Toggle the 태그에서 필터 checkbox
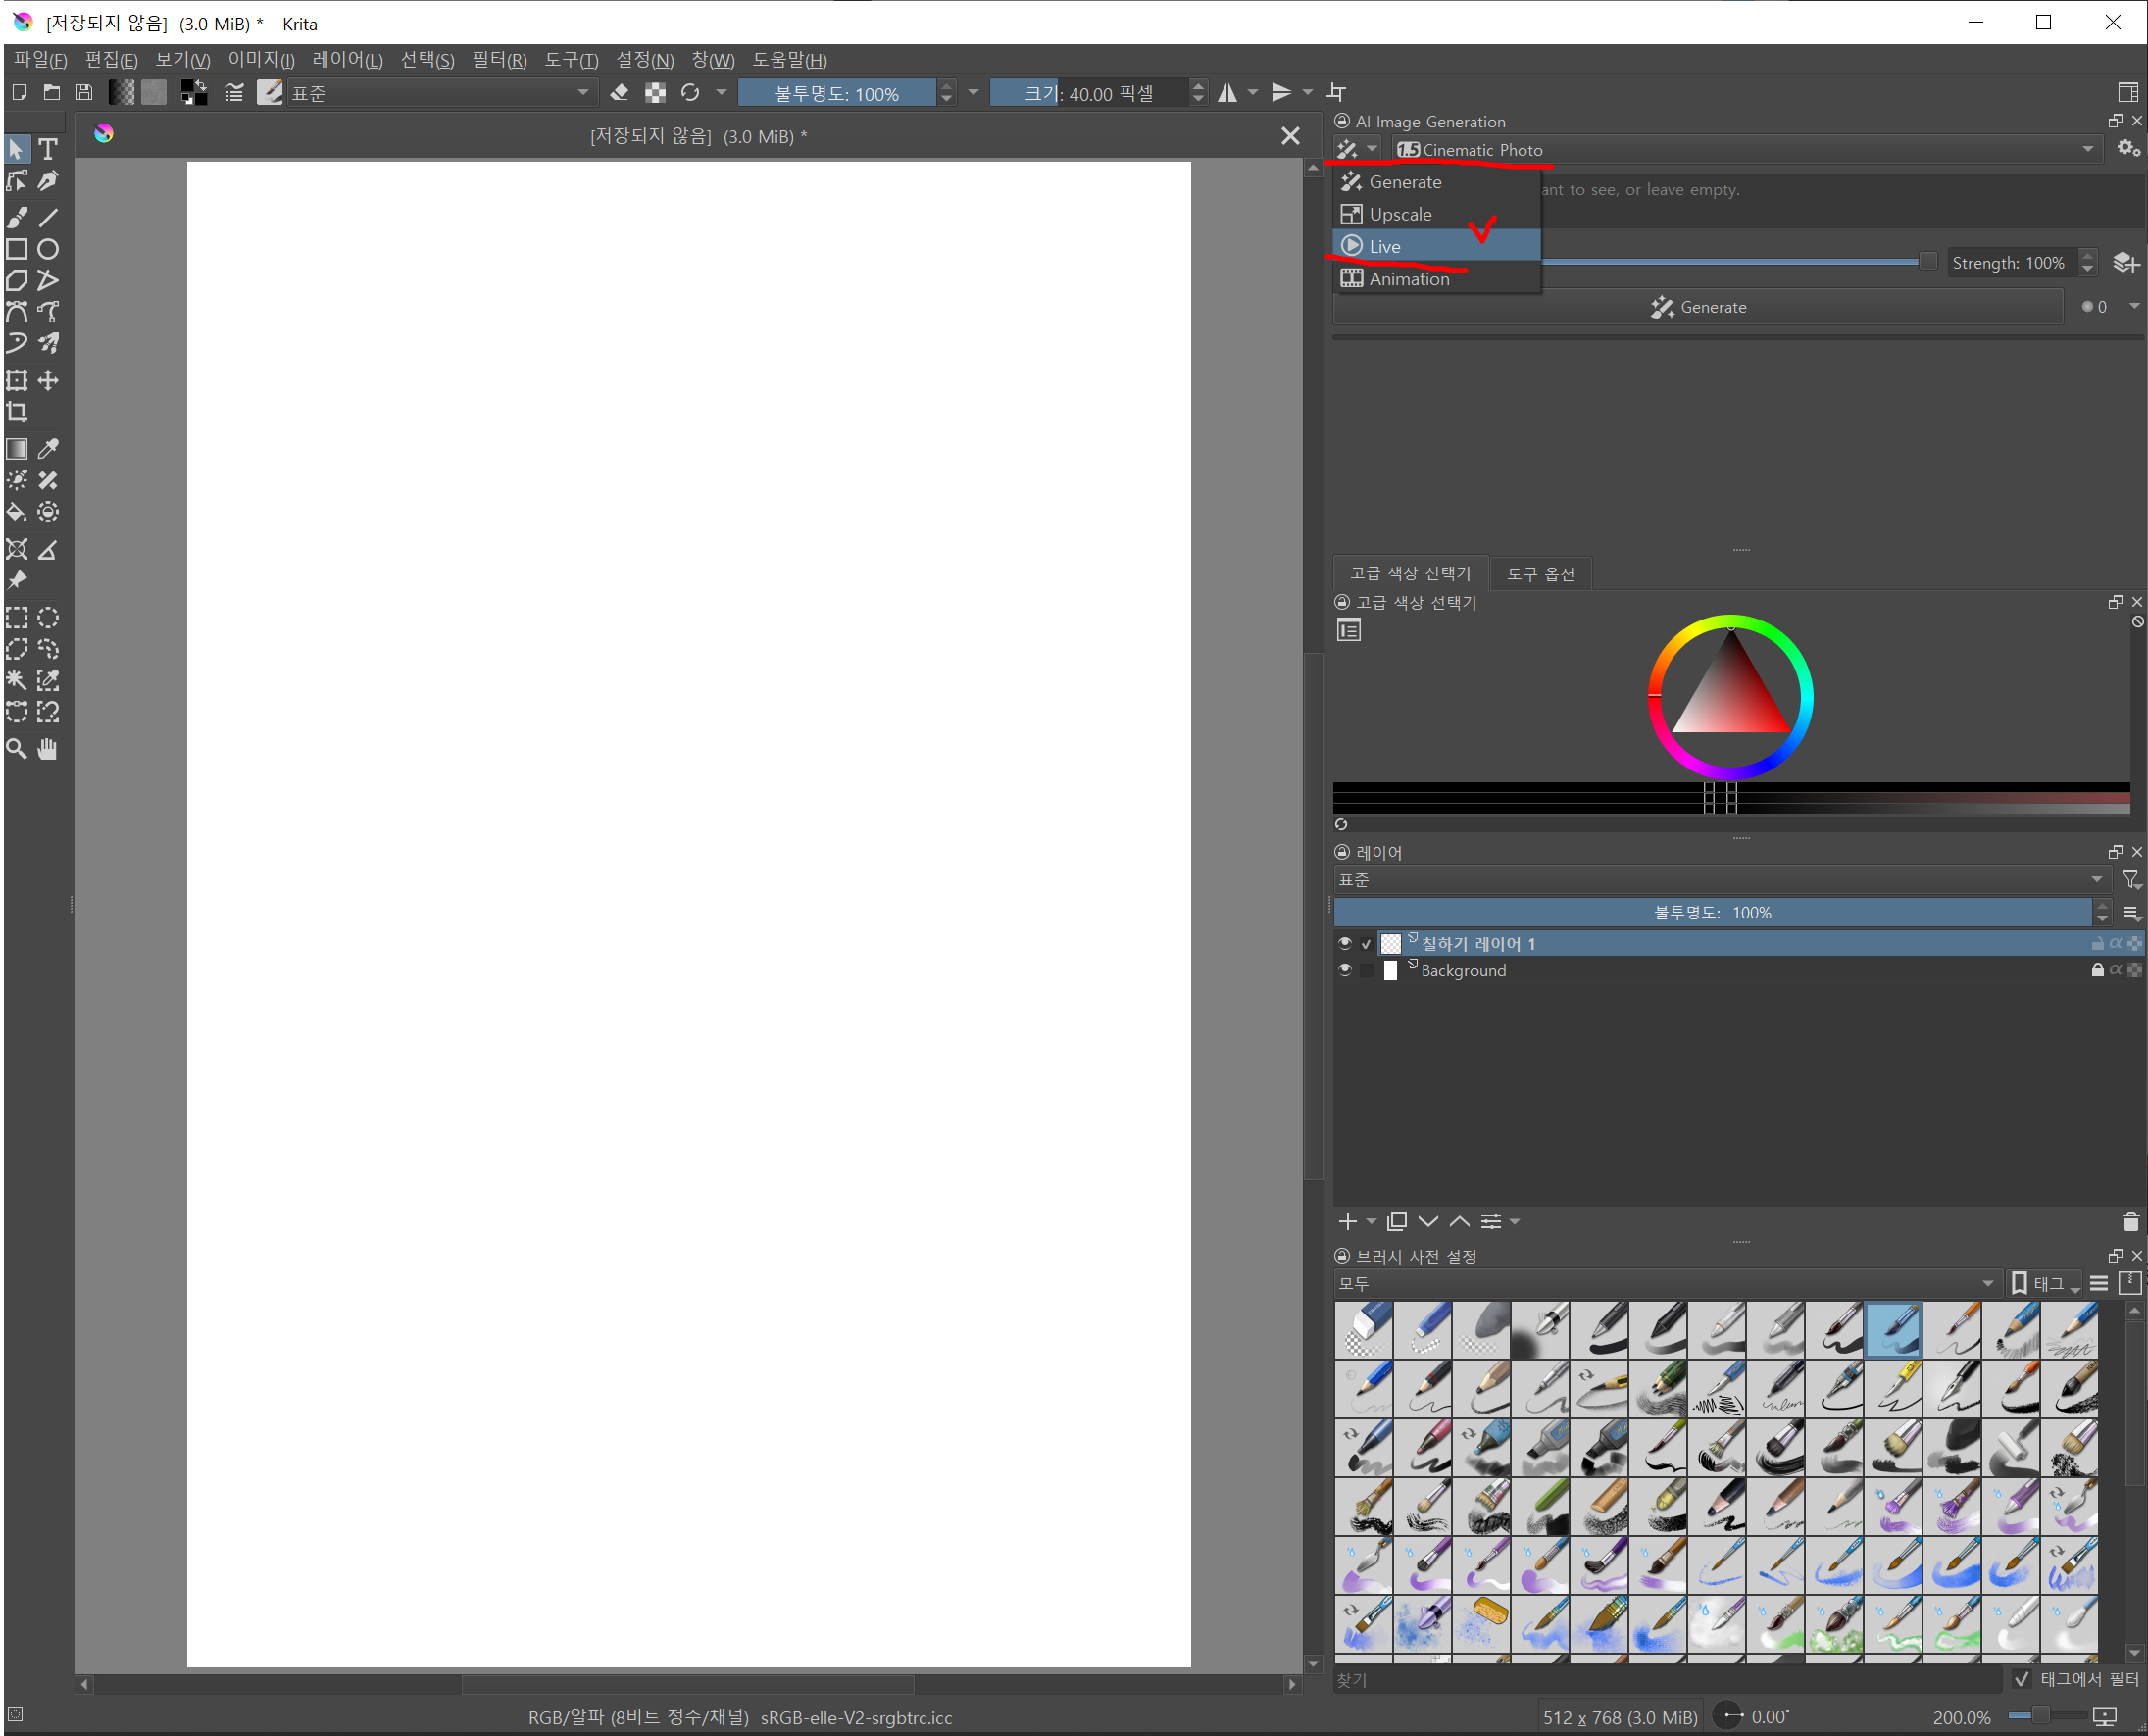Screen dimensions: 2148x1736 2022,1679
